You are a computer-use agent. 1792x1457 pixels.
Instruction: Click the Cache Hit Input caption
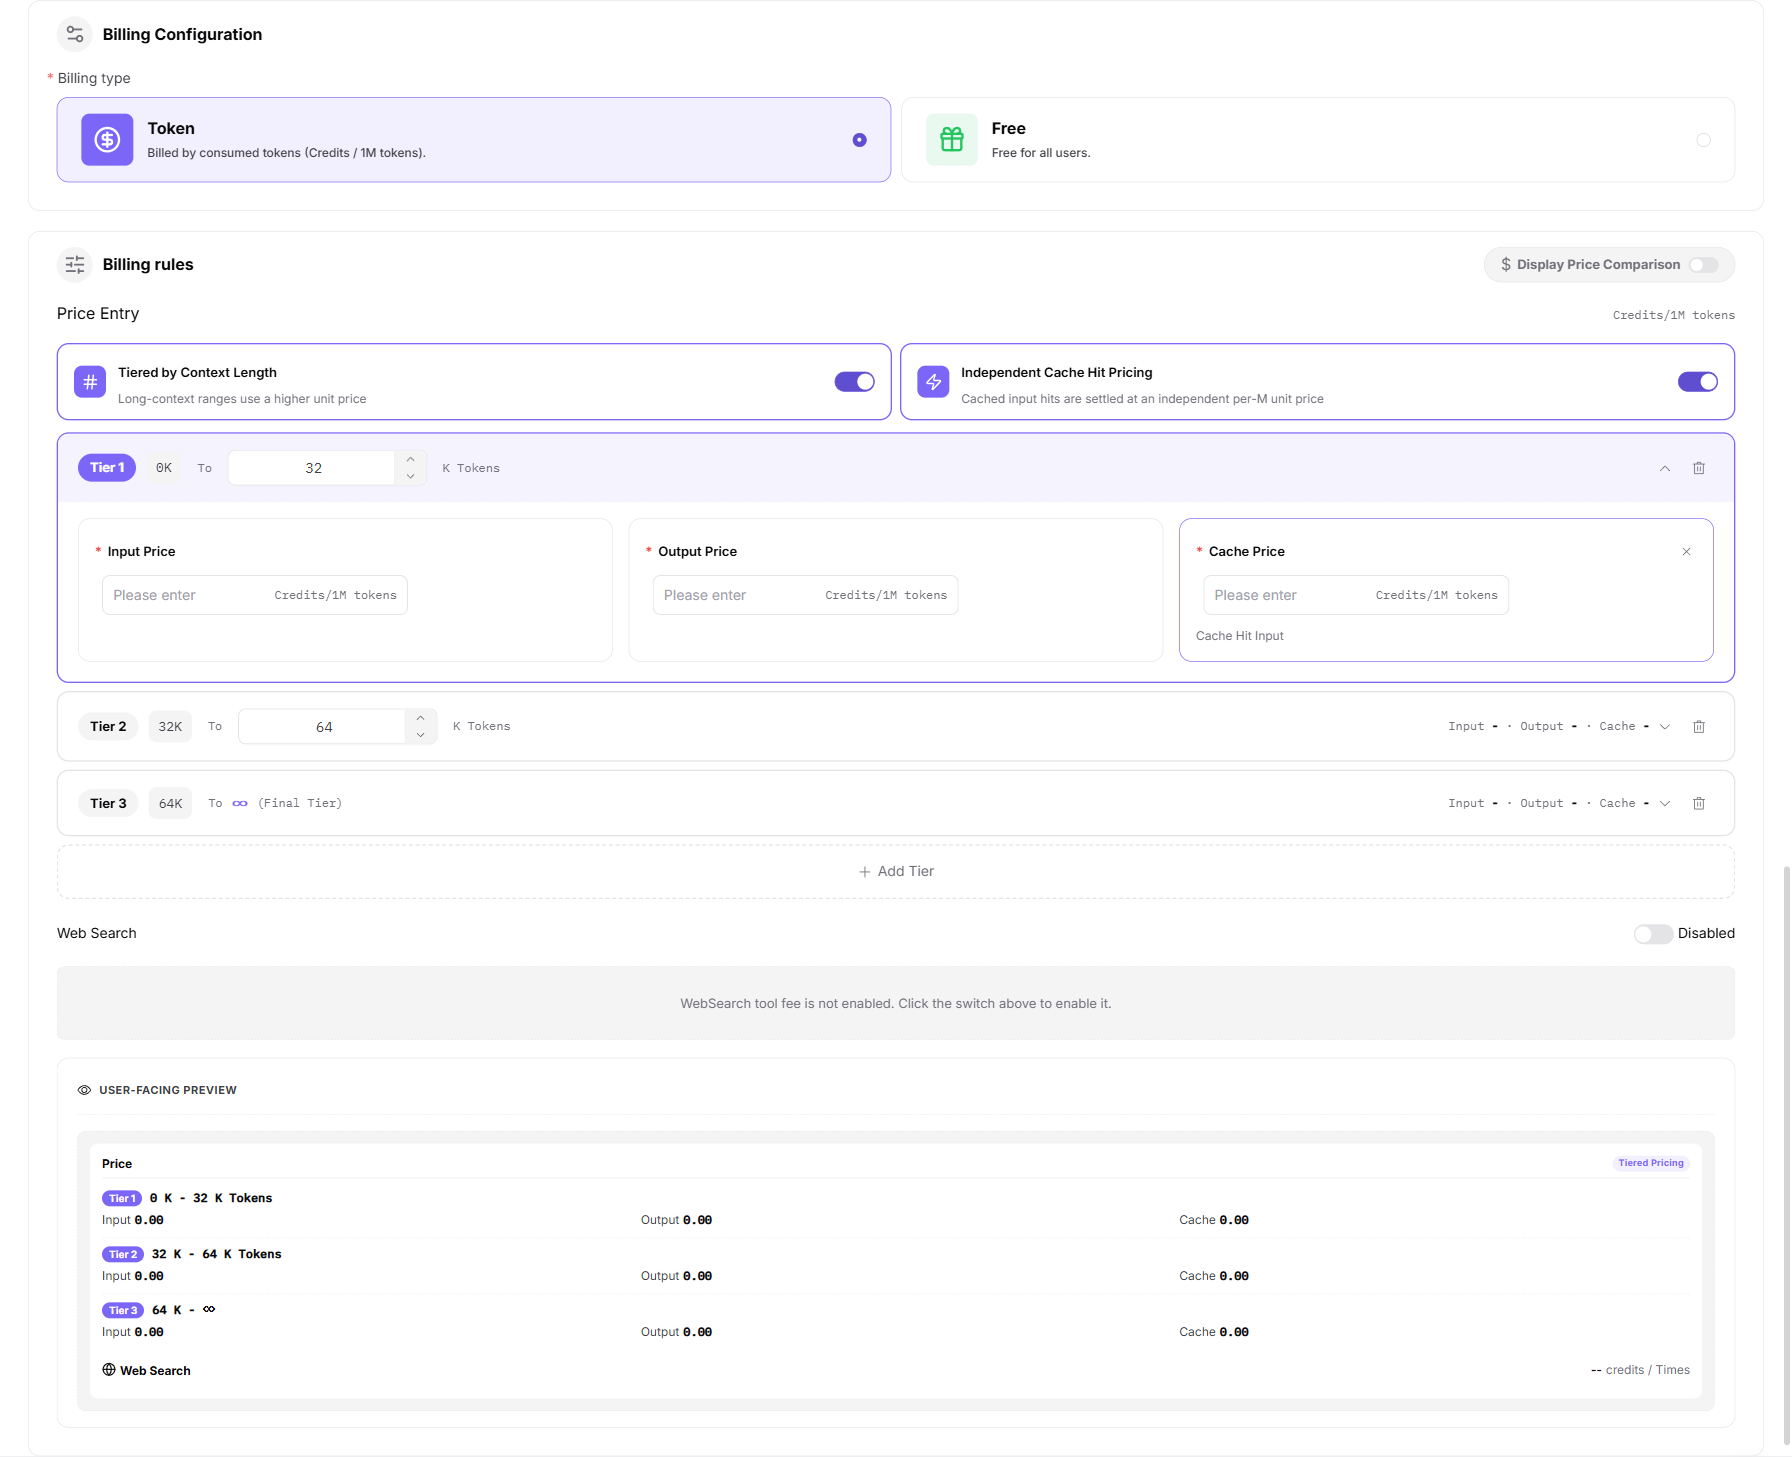(x=1239, y=636)
